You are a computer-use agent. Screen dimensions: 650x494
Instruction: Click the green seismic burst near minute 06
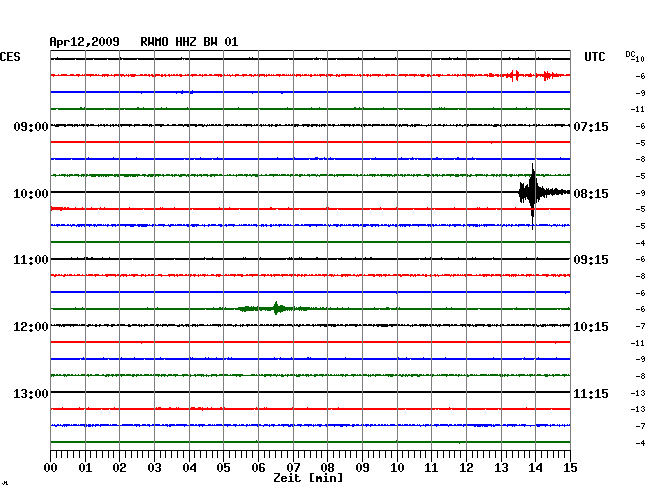tap(274, 308)
